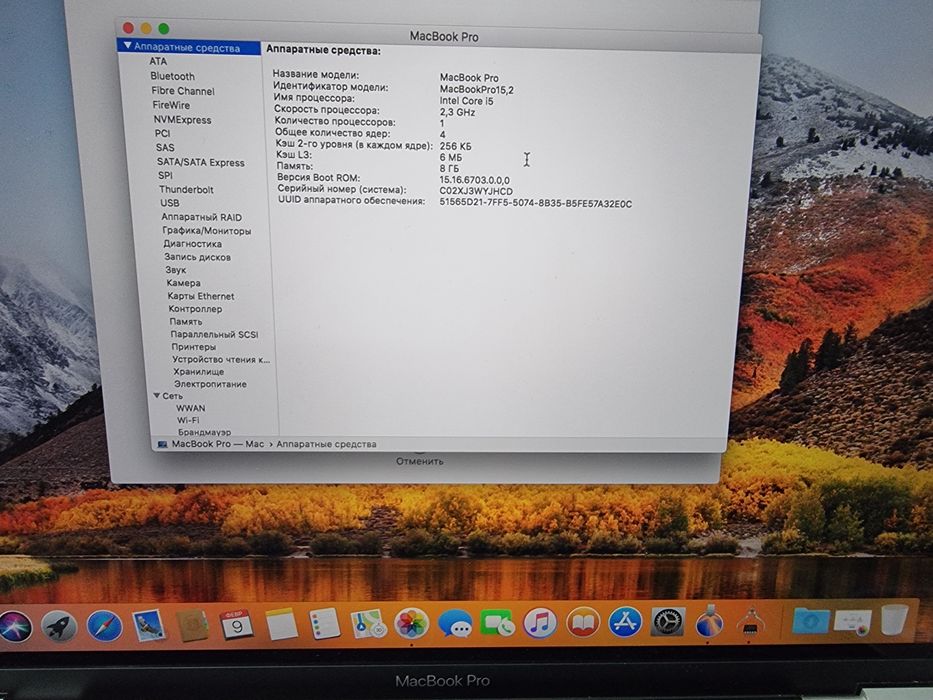Screen dimensions: 933x700
Task: Select Thunderbolt in sidebar
Action: click(x=186, y=189)
